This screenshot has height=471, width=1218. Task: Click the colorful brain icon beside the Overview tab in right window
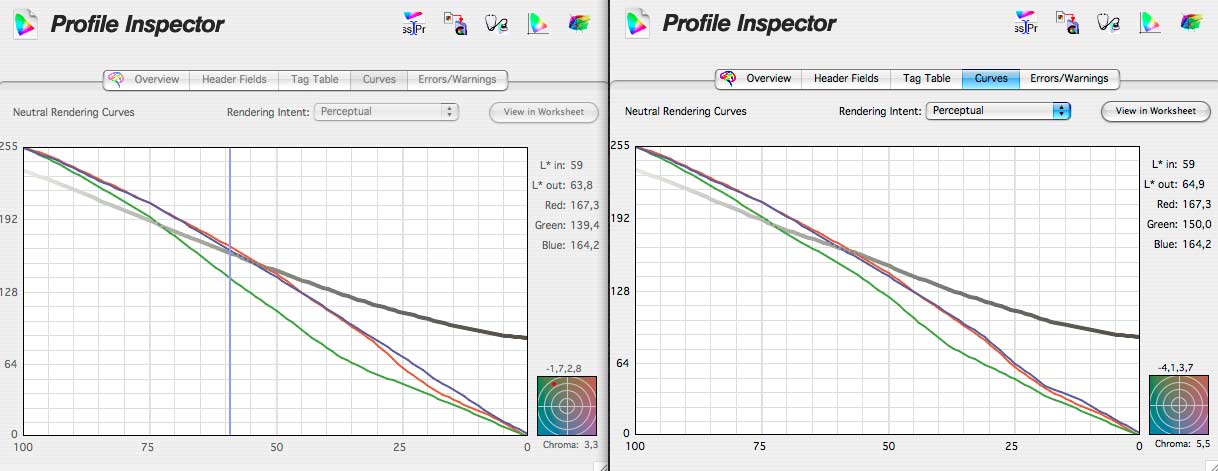coord(729,78)
